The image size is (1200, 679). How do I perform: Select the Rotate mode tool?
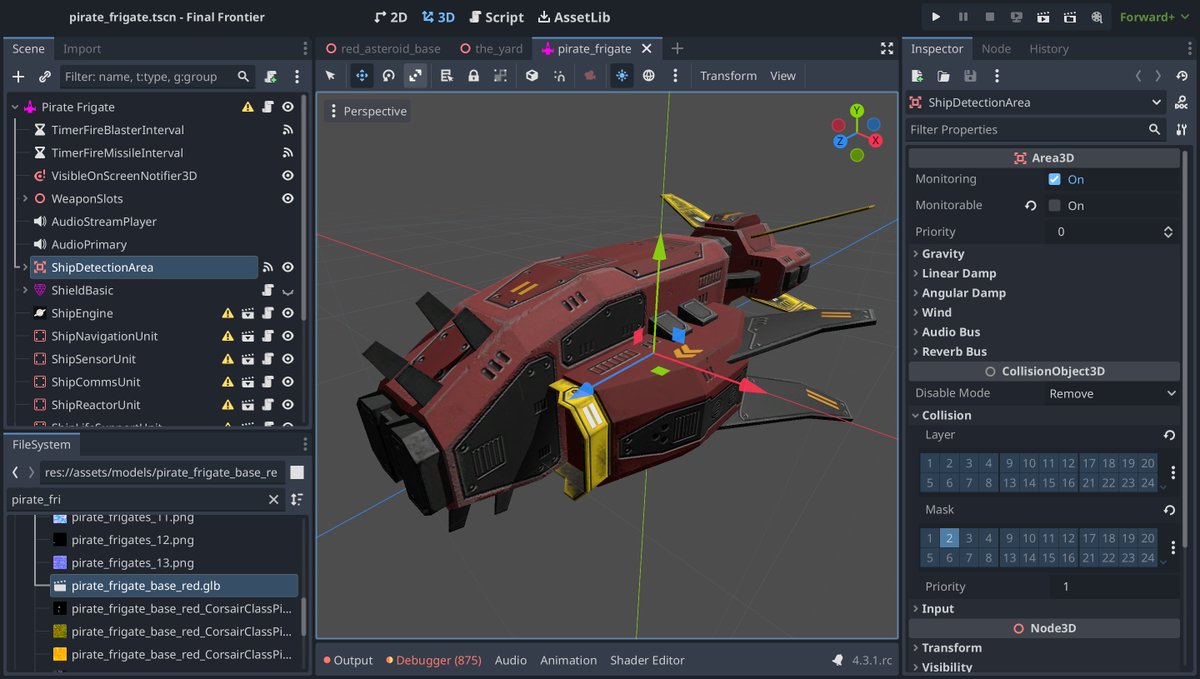click(388, 75)
